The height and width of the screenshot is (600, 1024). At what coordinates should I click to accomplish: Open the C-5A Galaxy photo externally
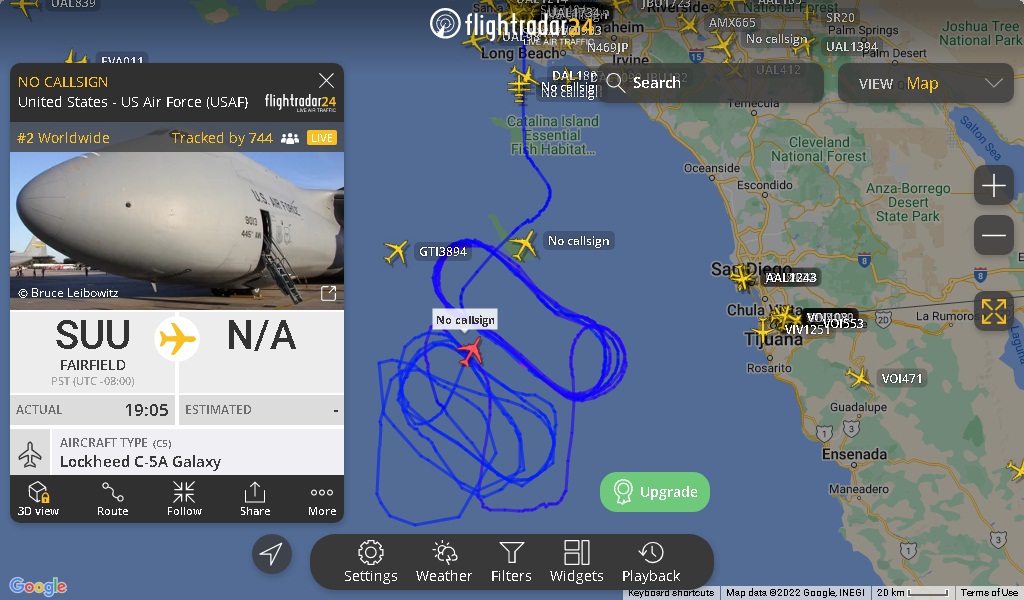pos(328,293)
